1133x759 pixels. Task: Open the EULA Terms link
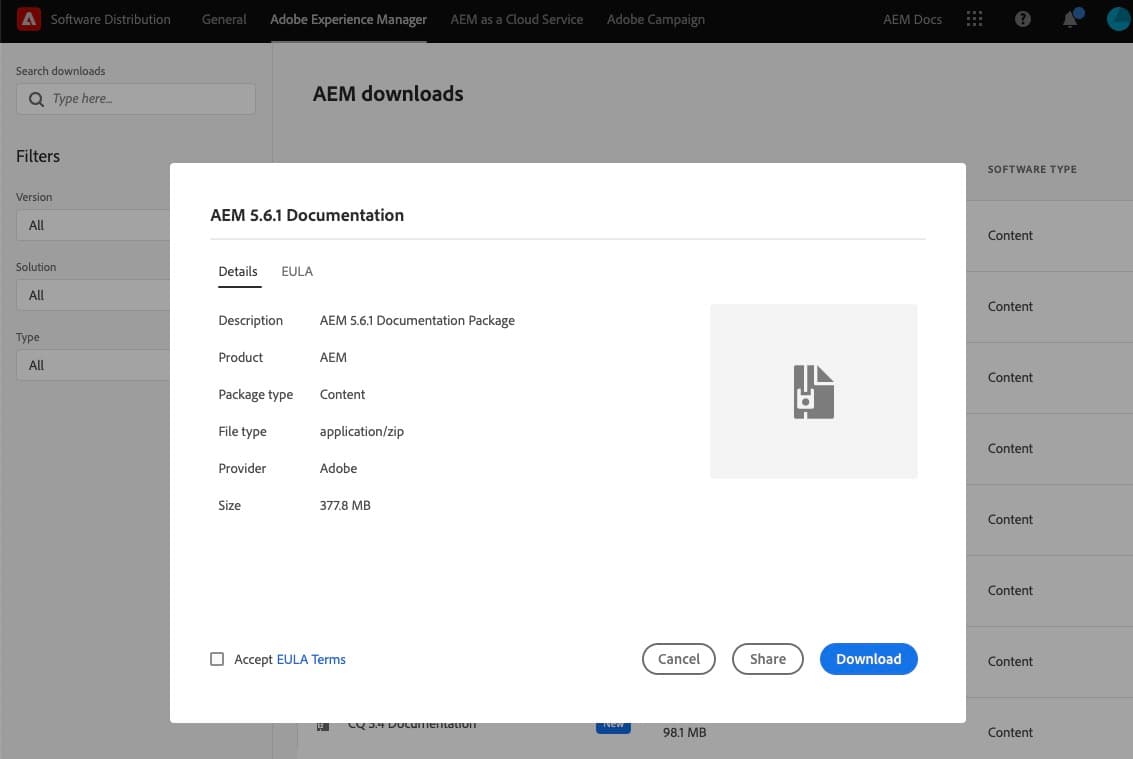[x=311, y=659]
